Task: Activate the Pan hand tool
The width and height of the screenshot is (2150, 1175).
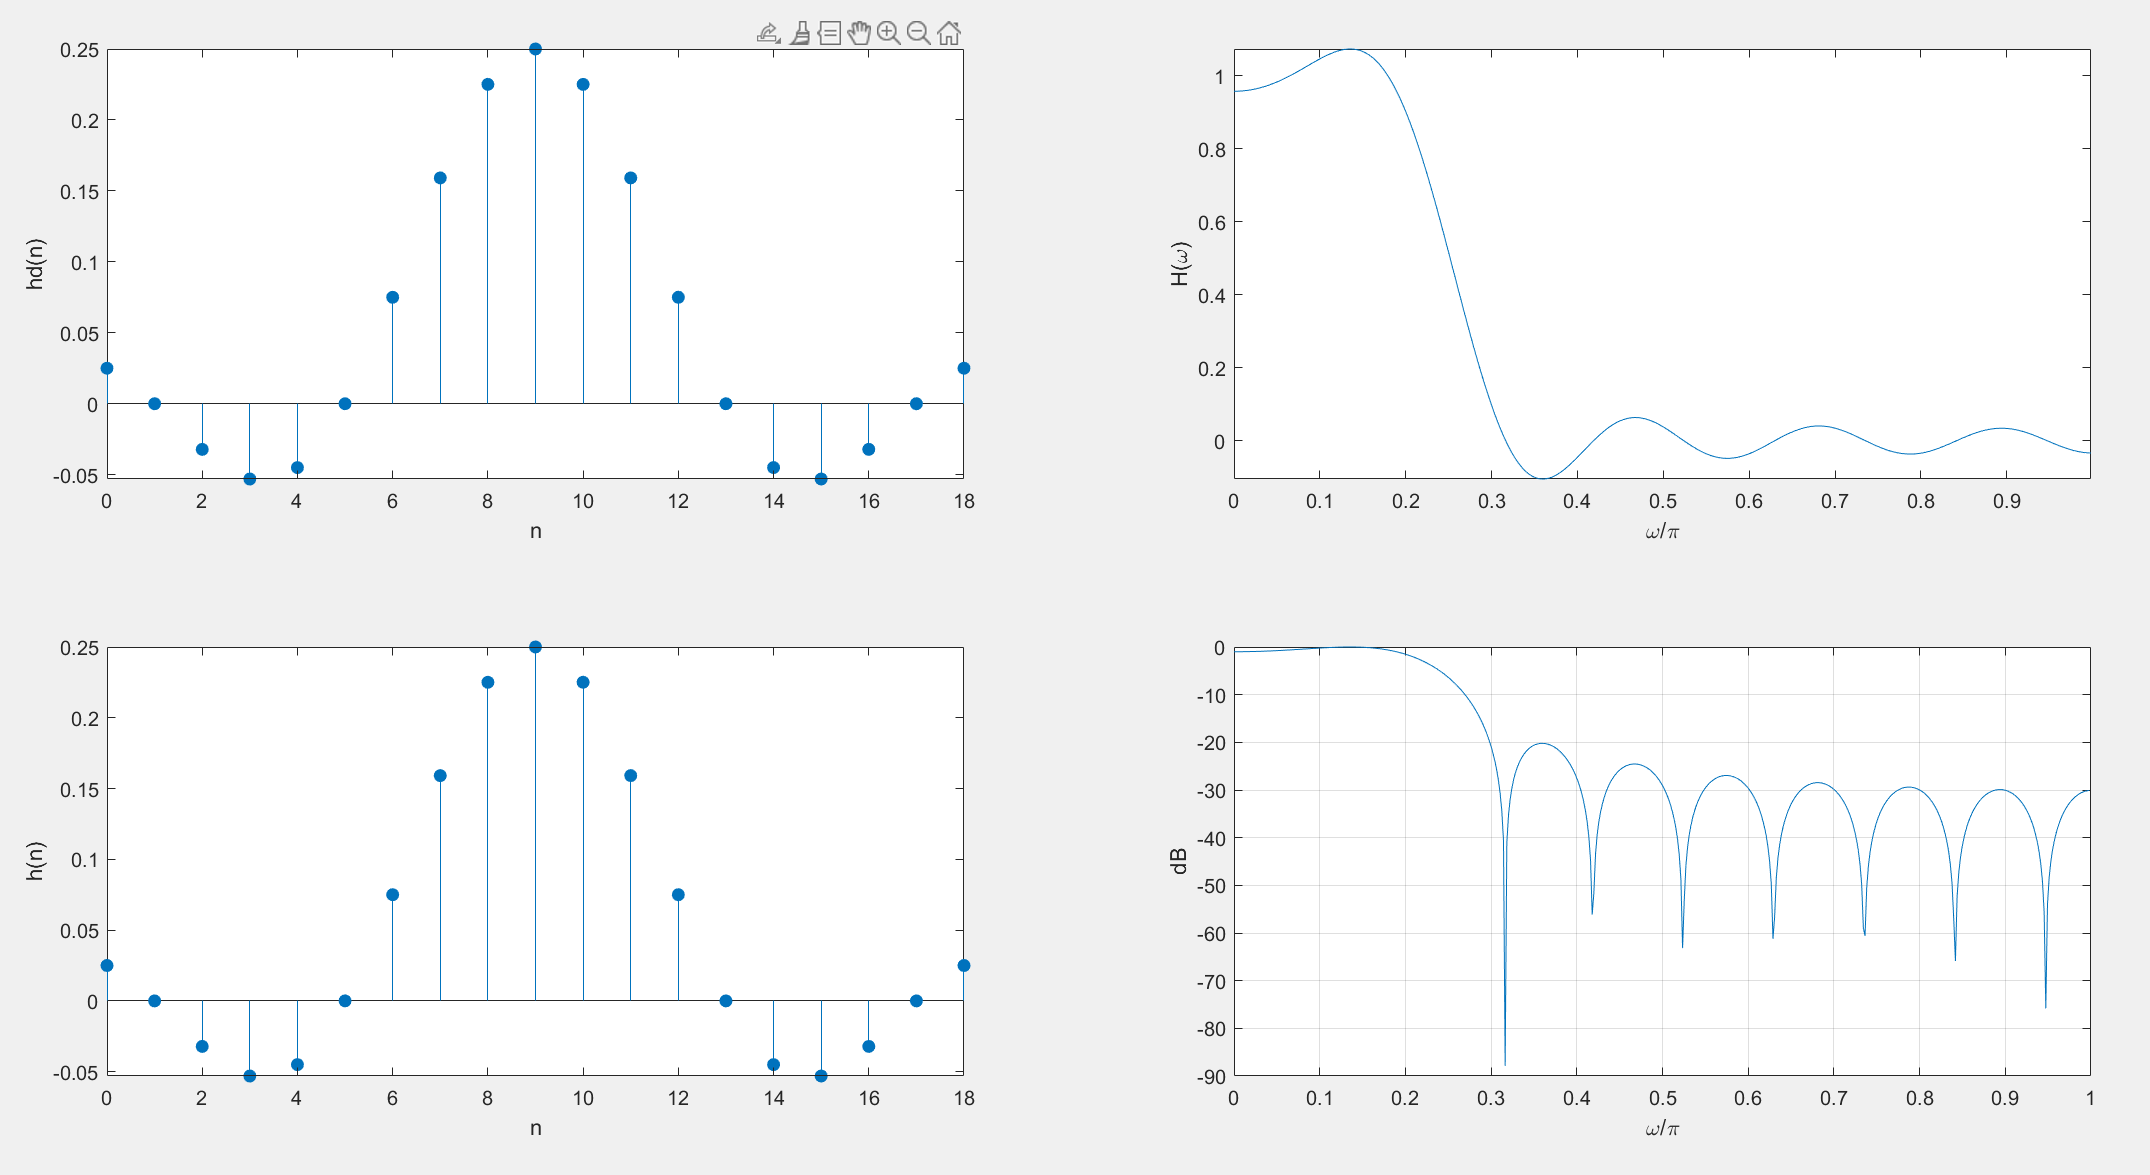Action: coord(859,34)
